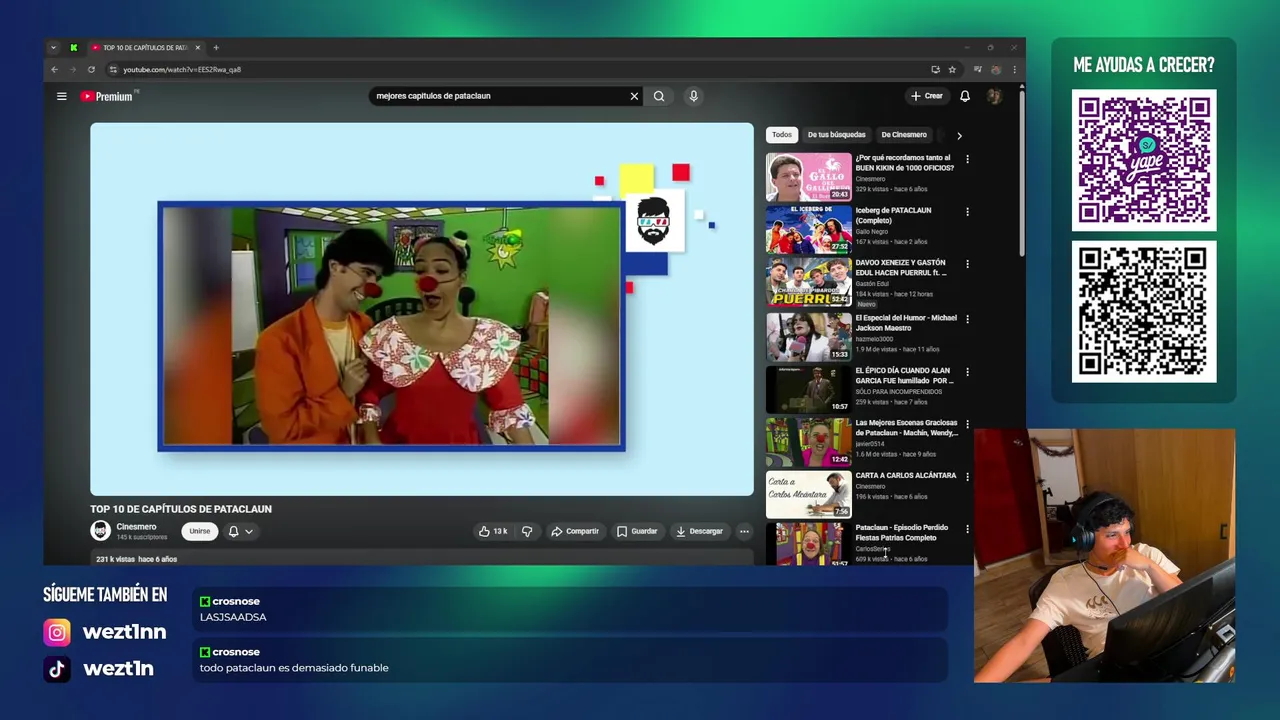The width and height of the screenshot is (1280, 720).
Task: Open browser profile avatar in toolbar
Action: [x=996, y=69]
